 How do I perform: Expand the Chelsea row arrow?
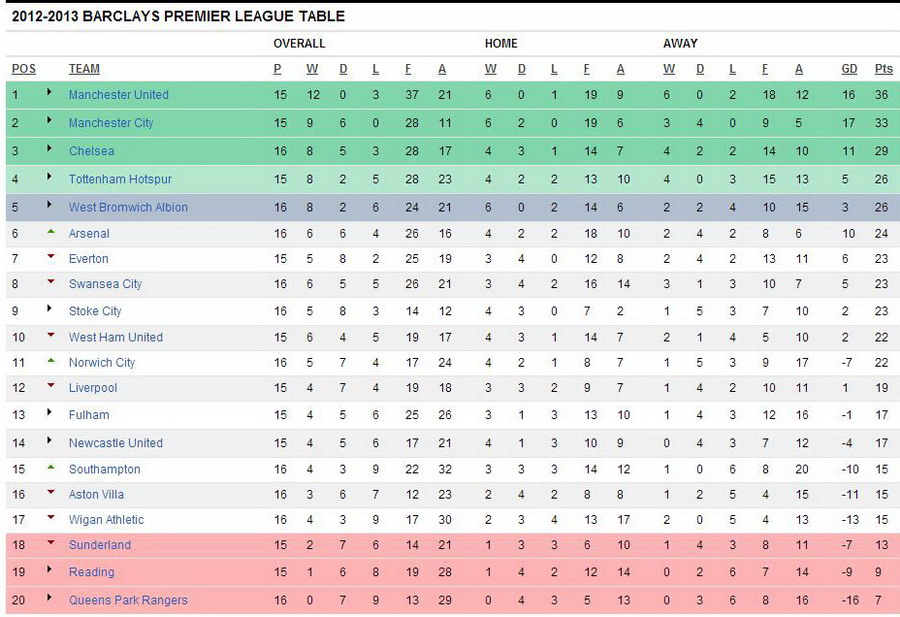pos(49,148)
